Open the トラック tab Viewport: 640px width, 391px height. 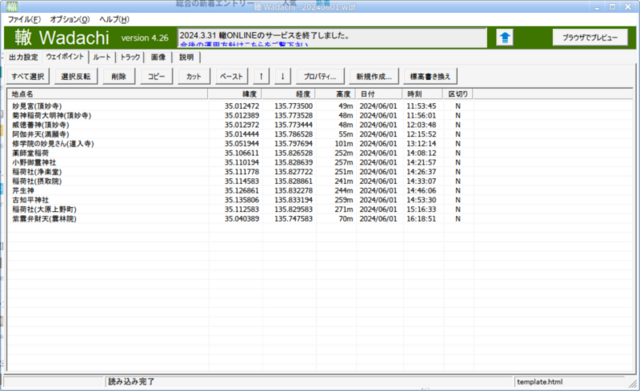(x=130, y=57)
